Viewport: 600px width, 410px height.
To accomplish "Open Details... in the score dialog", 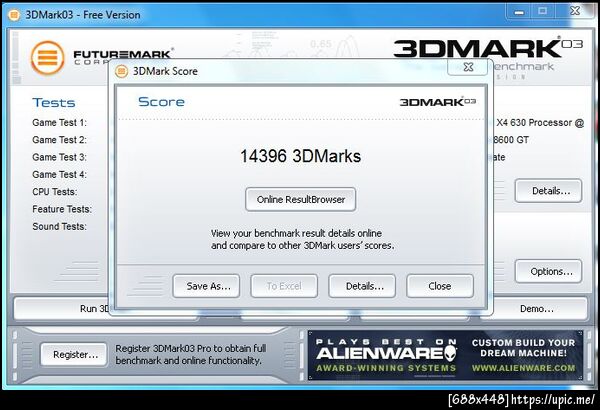I will 362,286.
